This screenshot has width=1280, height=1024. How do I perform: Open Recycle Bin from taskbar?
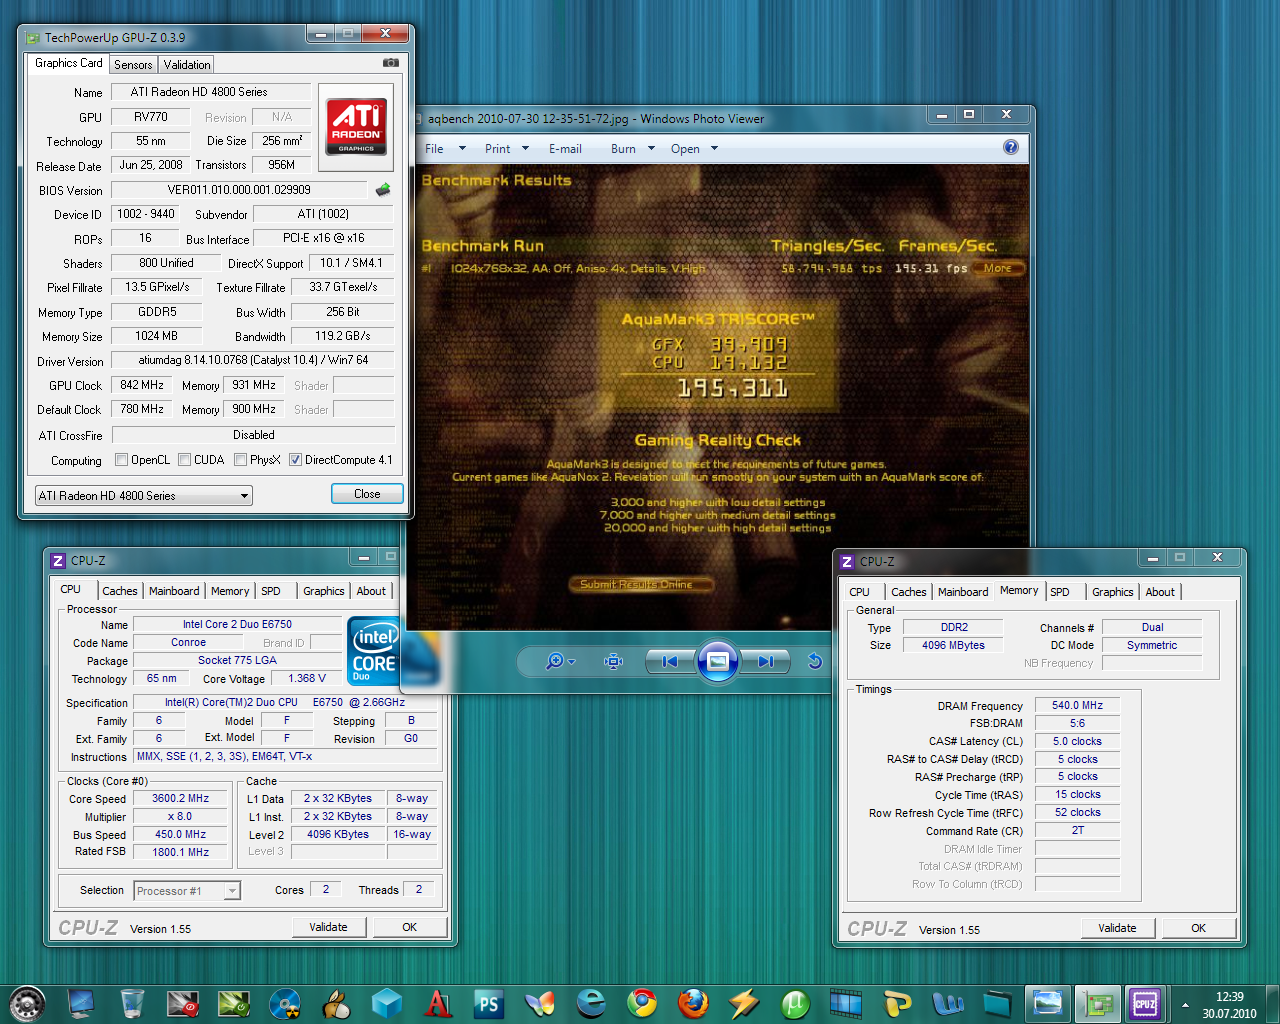pyautogui.click(x=132, y=1003)
